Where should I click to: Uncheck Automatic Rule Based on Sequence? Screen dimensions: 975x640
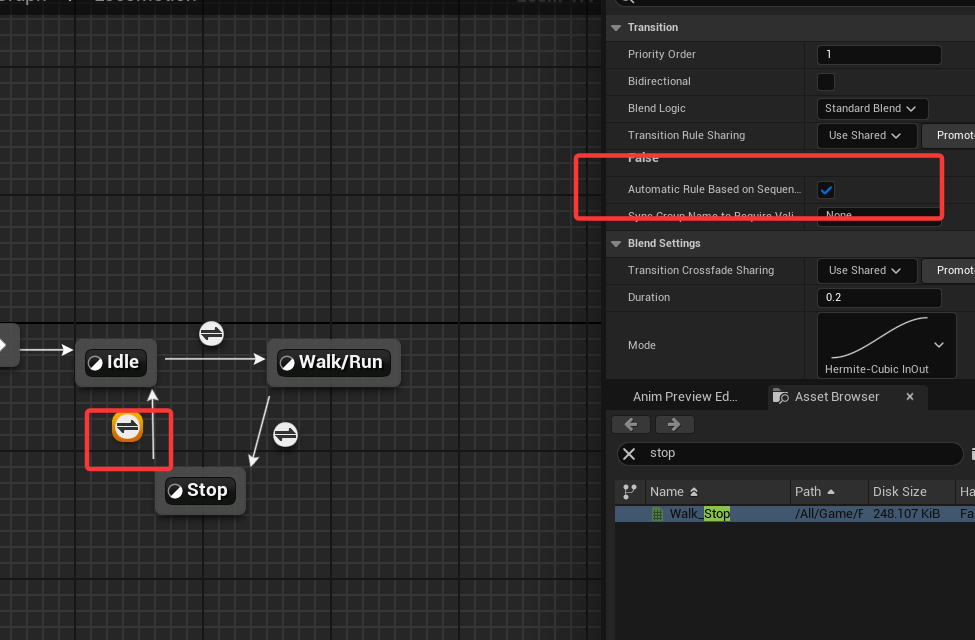coord(826,189)
